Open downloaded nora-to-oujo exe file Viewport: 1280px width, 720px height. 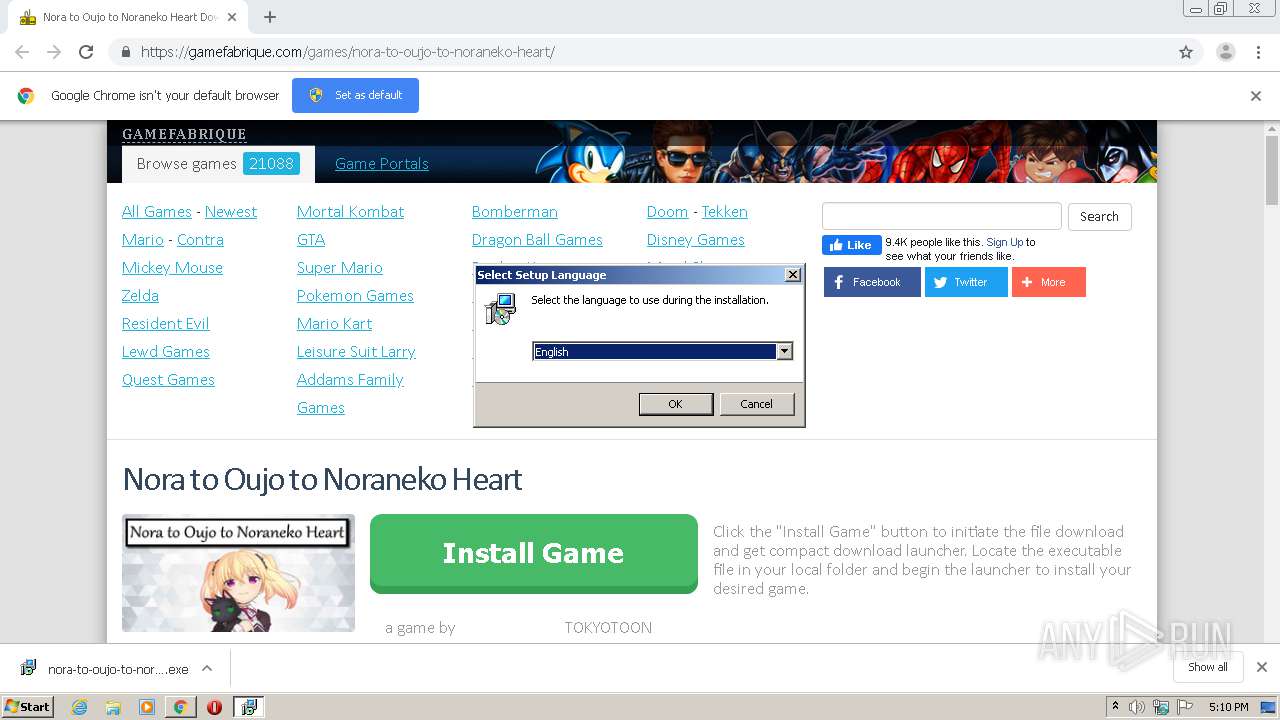point(105,669)
